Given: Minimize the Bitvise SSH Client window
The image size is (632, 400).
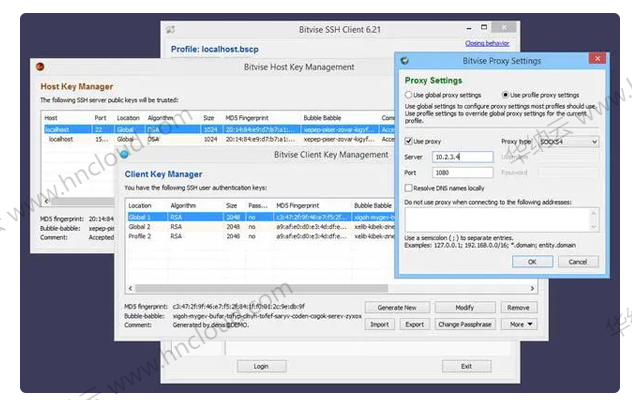Looking at the screenshot, I should coord(469,28).
